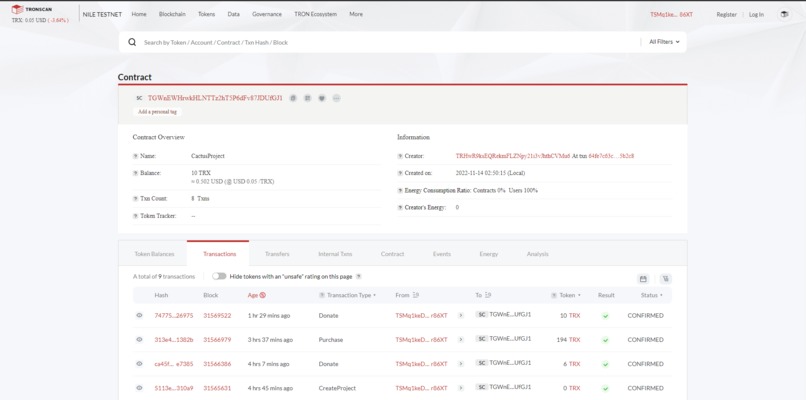Click the help icon after unsafe rating text
This screenshot has height=400, width=806.
click(x=359, y=276)
